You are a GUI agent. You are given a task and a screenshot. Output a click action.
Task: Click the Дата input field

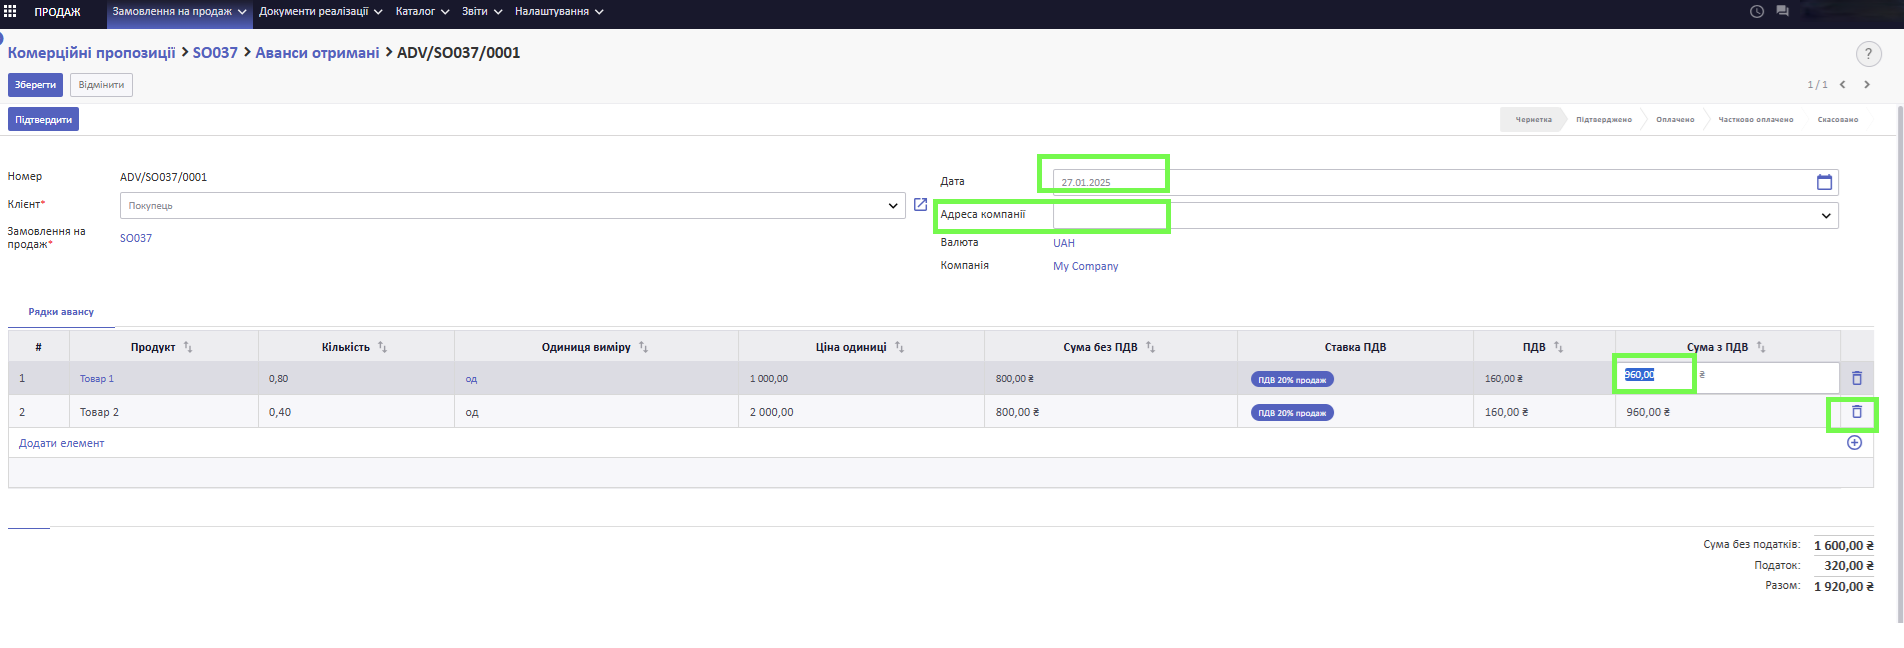coord(1430,182)
